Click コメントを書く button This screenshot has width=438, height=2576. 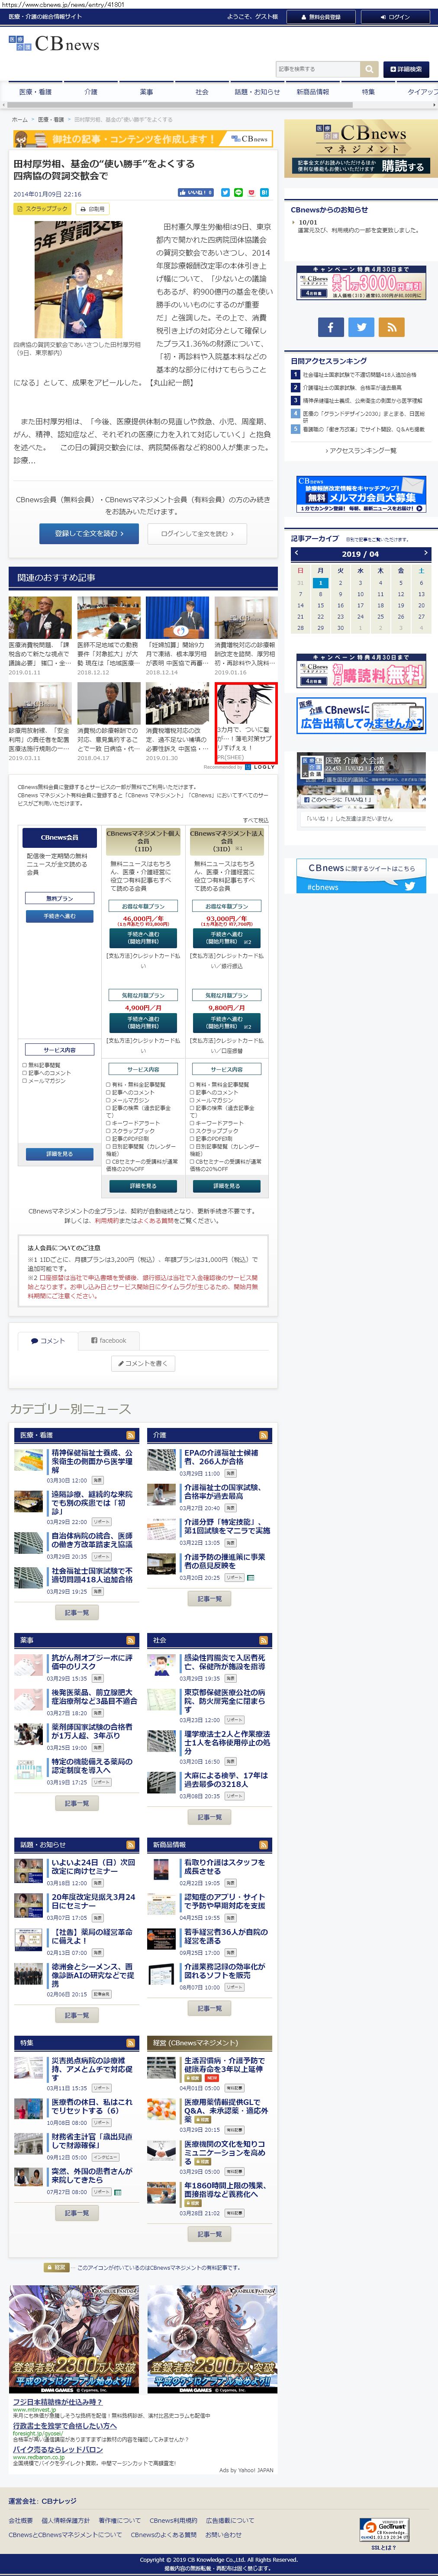pos(143,1363)
